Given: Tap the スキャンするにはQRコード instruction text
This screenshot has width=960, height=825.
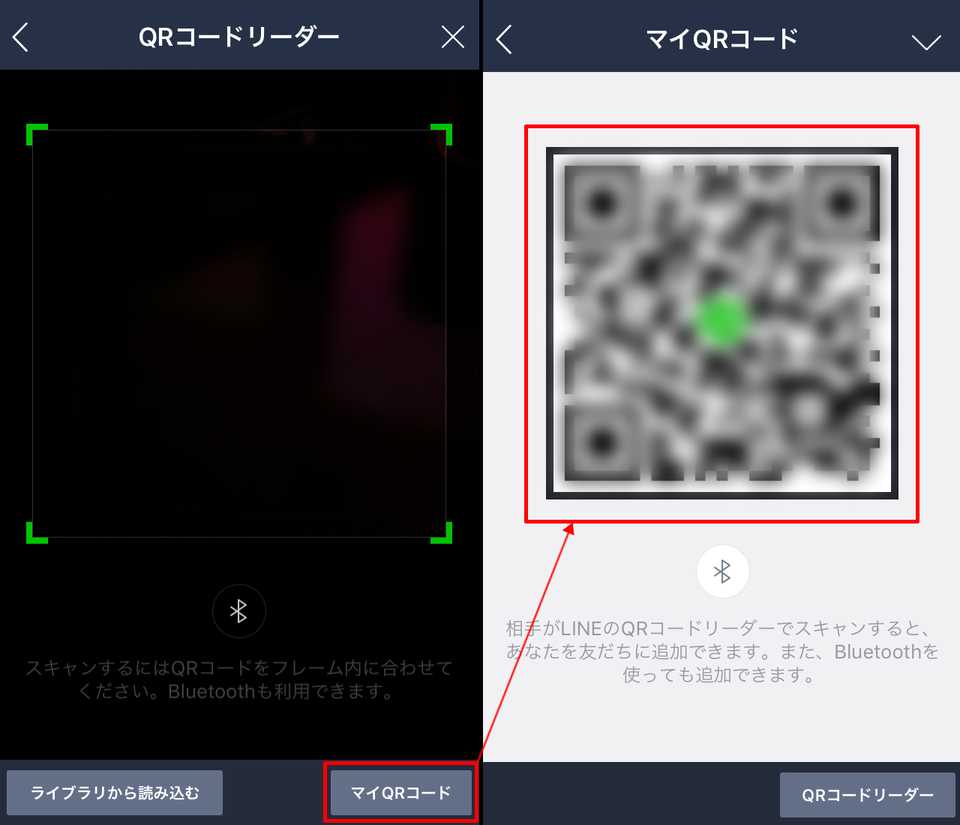Looking at the screenshot, I should [239, 679].
